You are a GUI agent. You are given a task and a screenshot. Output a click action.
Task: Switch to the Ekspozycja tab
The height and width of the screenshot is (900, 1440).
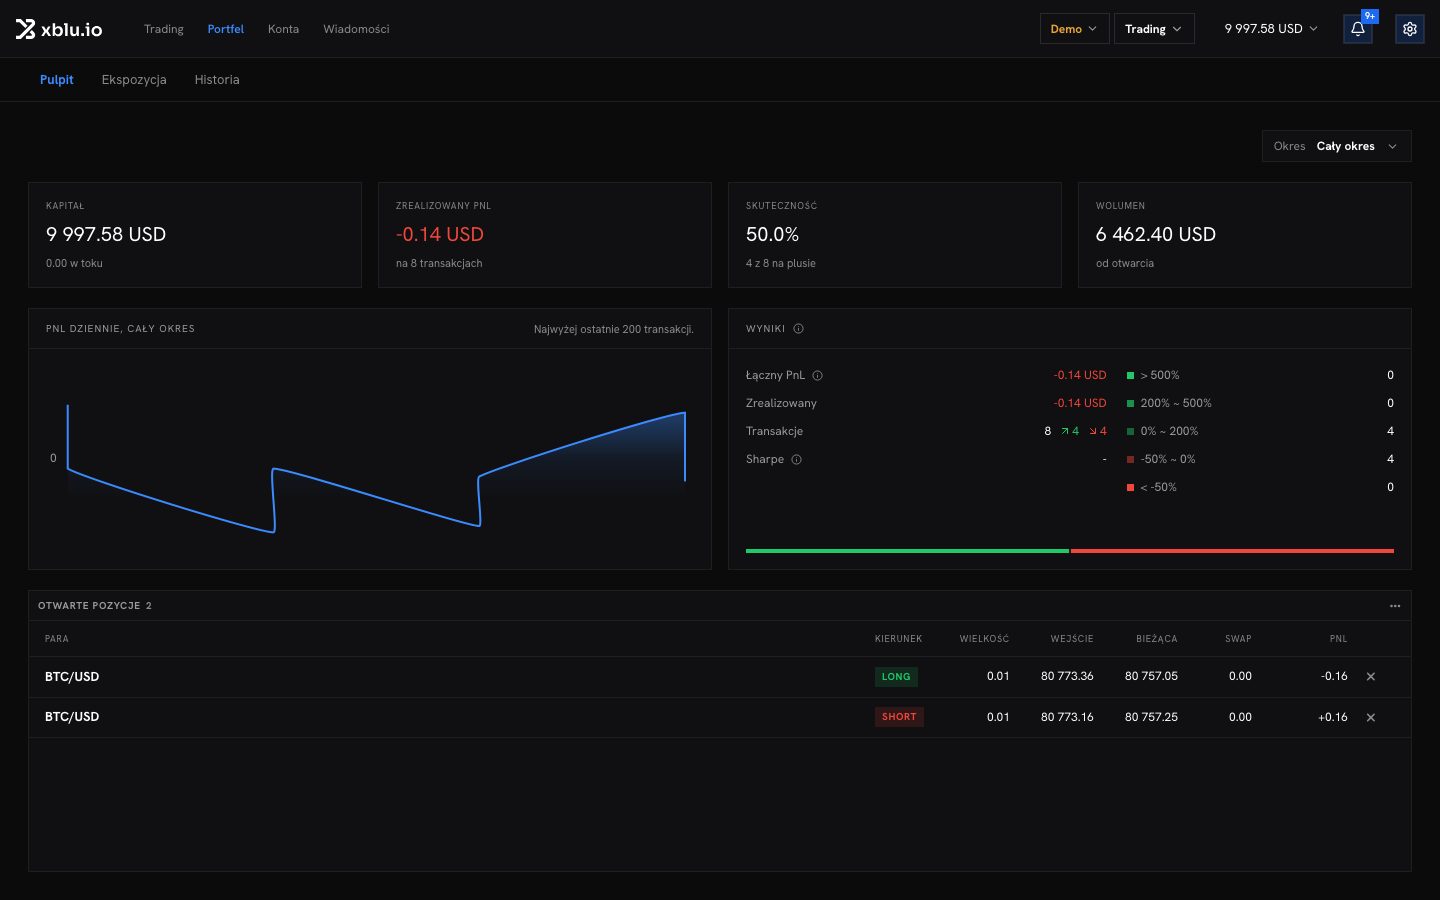(134, 80)
